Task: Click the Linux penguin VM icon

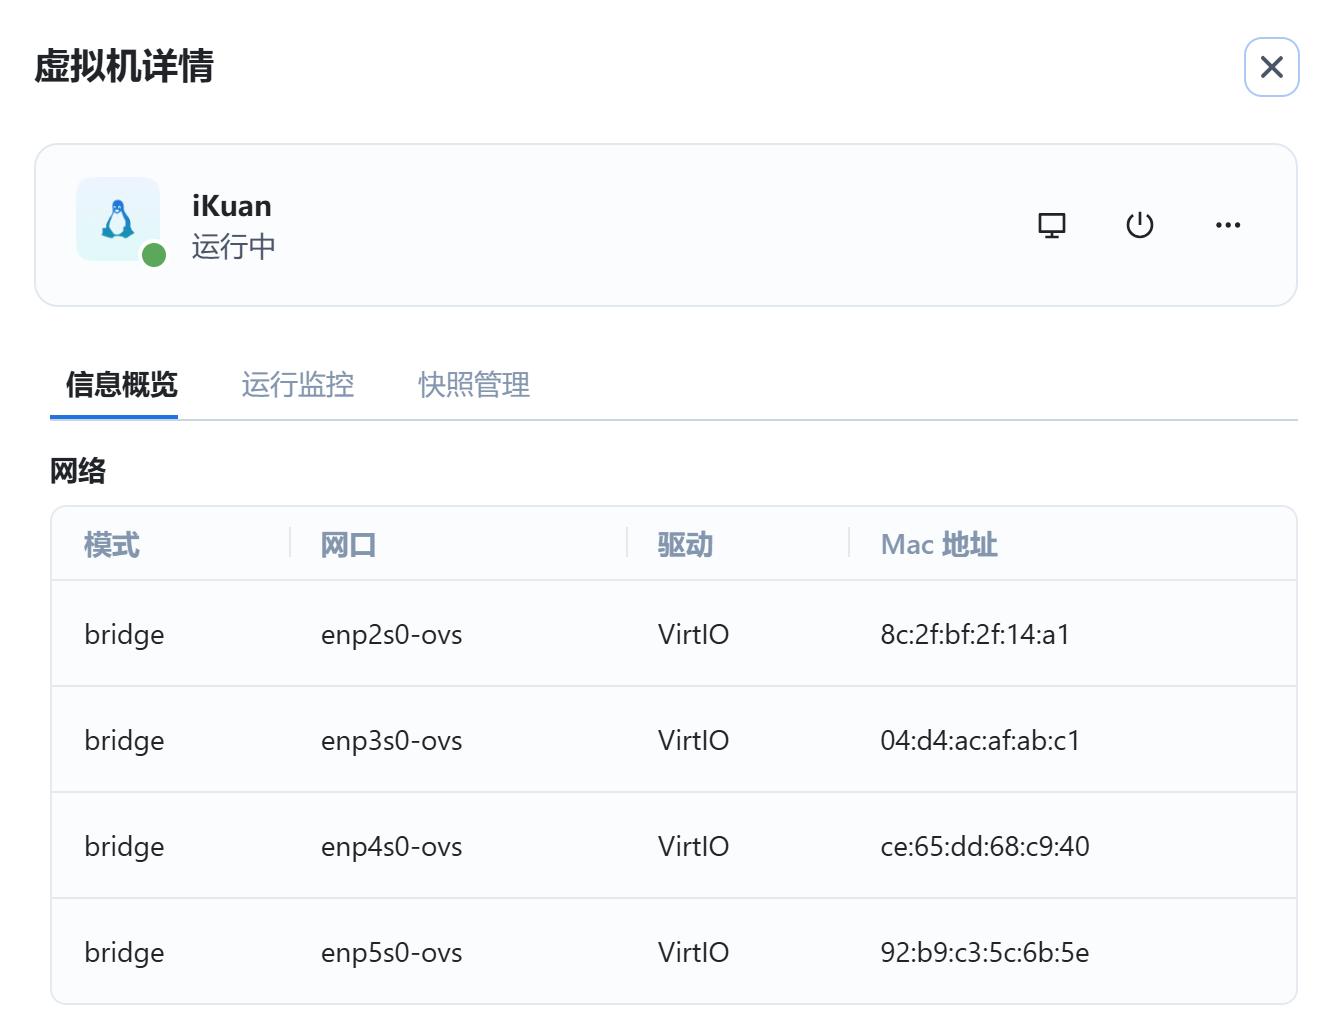Action: pos(118,219)
